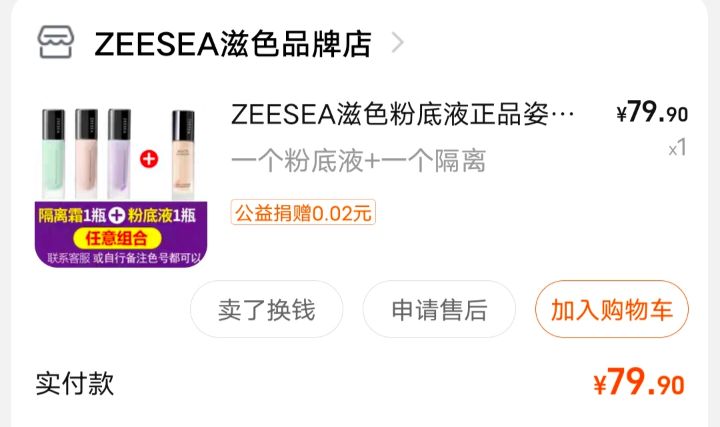This screenshot has width=720, height=427.
Task: Select the 一个粉底液+一个隔离 variant text
Action: click(x=359, y=161)
